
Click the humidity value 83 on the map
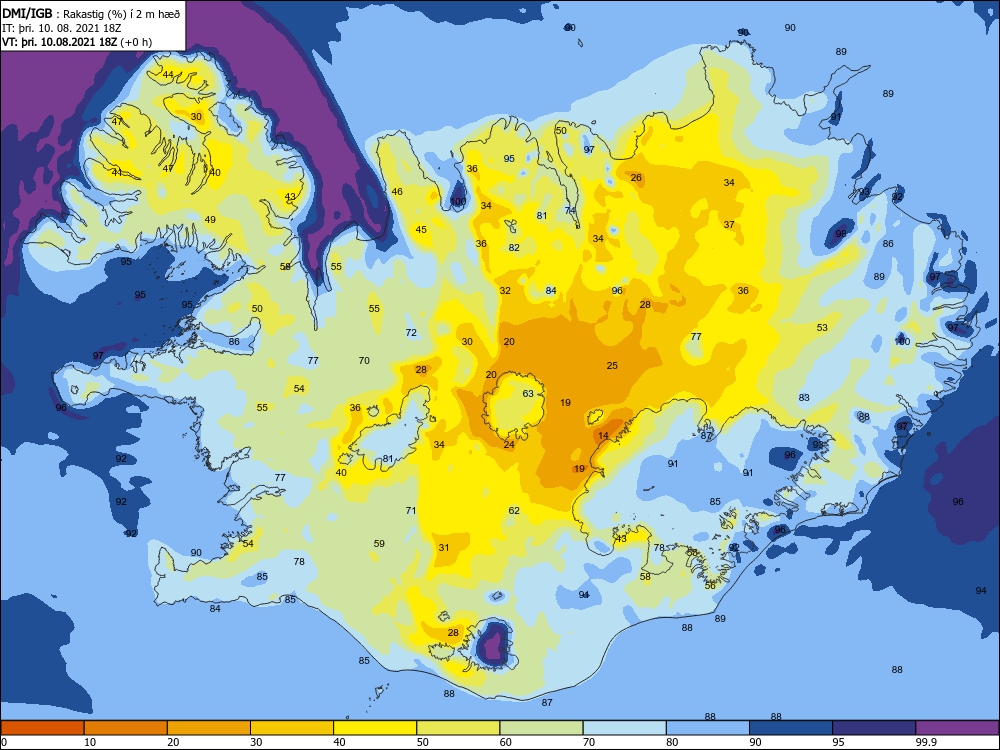[x=804, y=397]
